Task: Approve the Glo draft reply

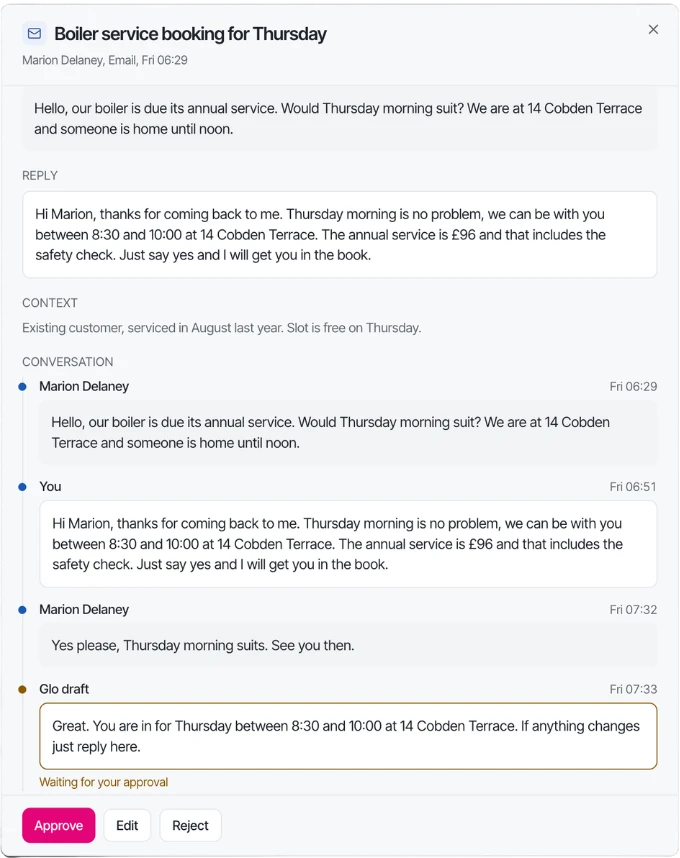Action: pos(59,825)
